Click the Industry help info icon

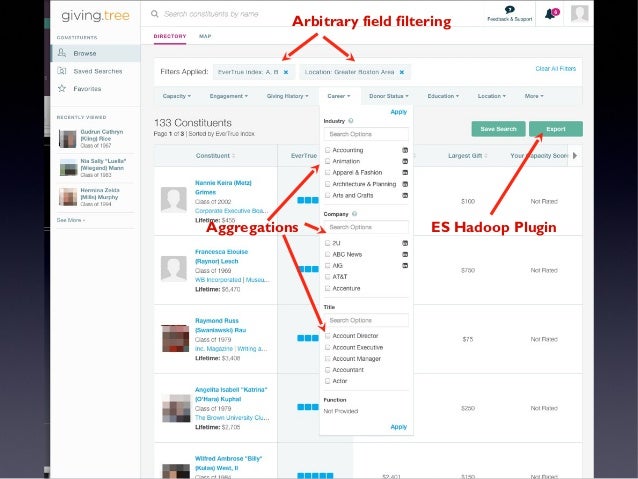(x=351, y=121)
